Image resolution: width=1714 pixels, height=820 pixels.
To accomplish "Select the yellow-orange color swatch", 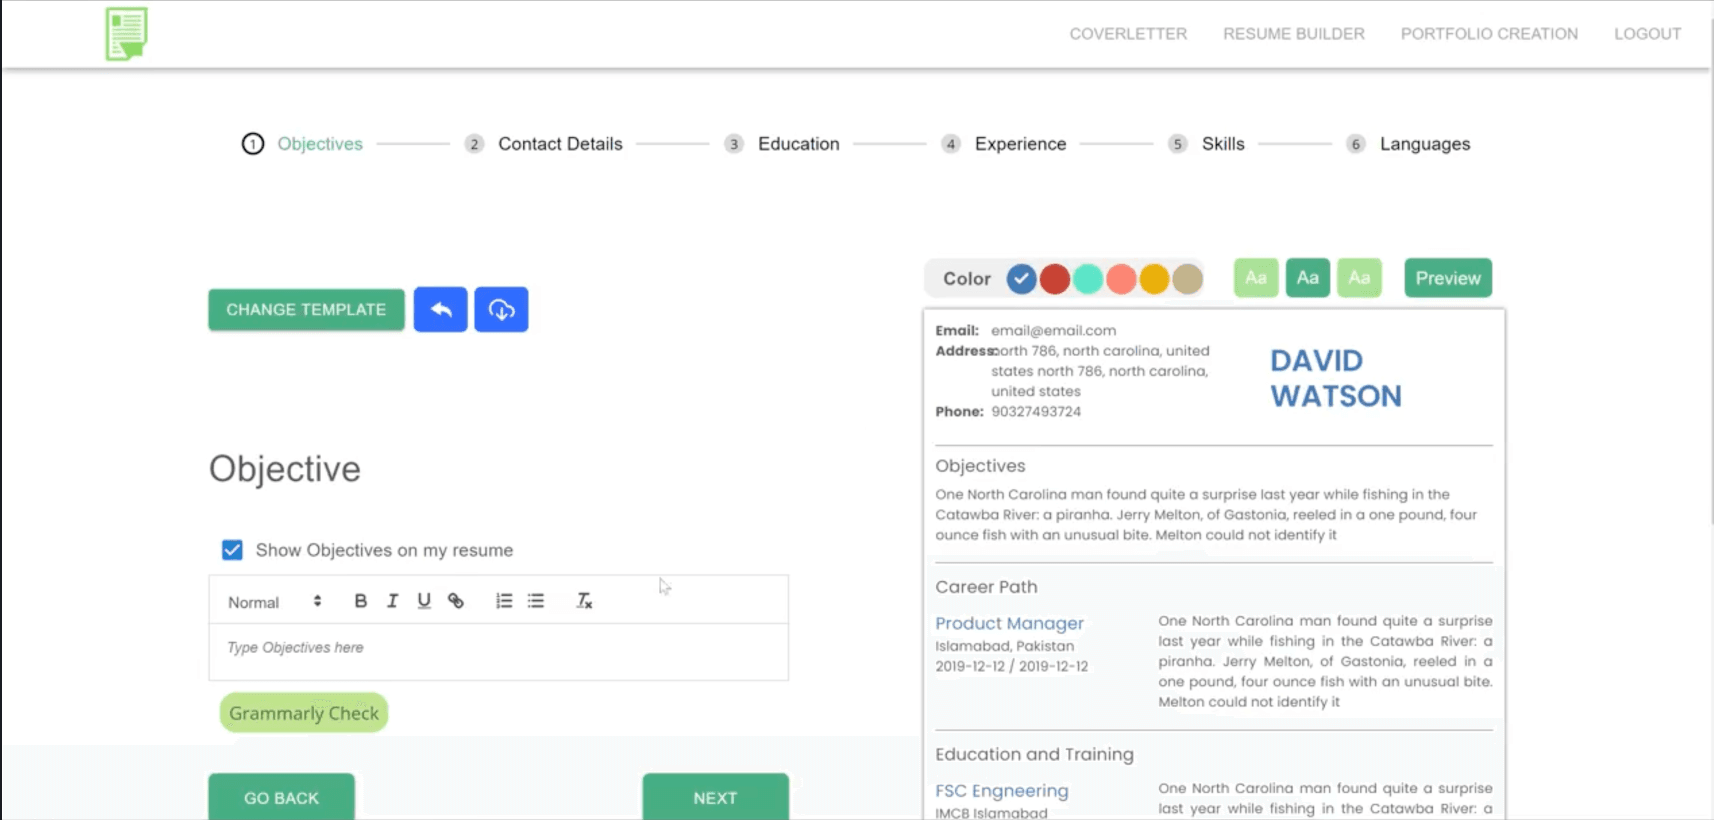I will tap(1154, 279).
